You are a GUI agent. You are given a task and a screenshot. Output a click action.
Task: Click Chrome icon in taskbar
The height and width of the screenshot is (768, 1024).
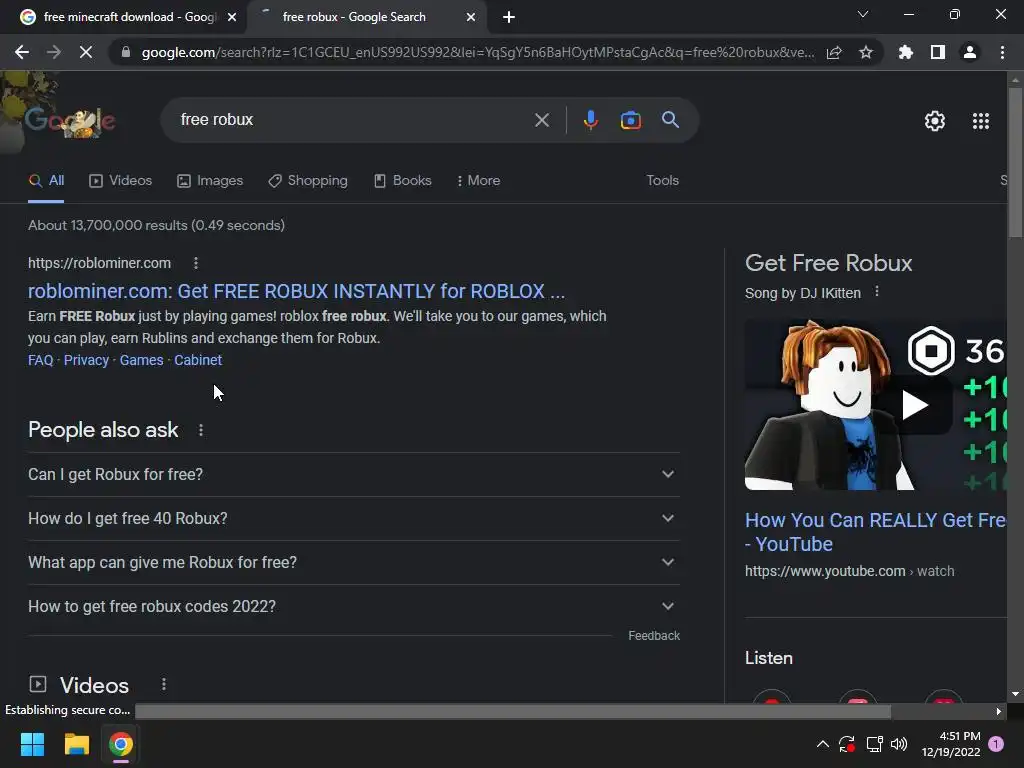pyautogui.click(x=121, y=744)
